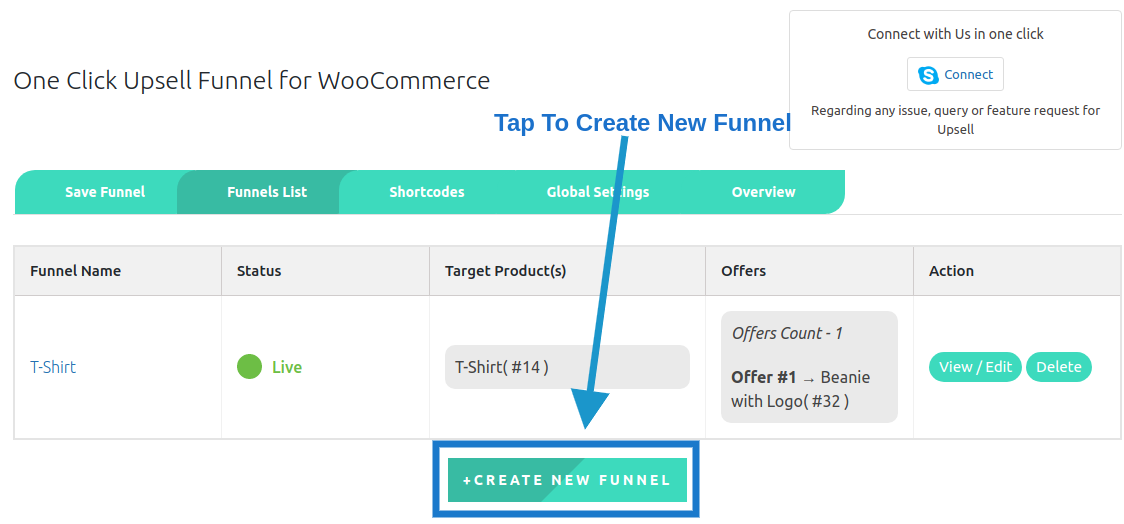Select the Offer #1 Beanie with Logo text
This screenshot has height=524, width=1124.
[801, 389]
